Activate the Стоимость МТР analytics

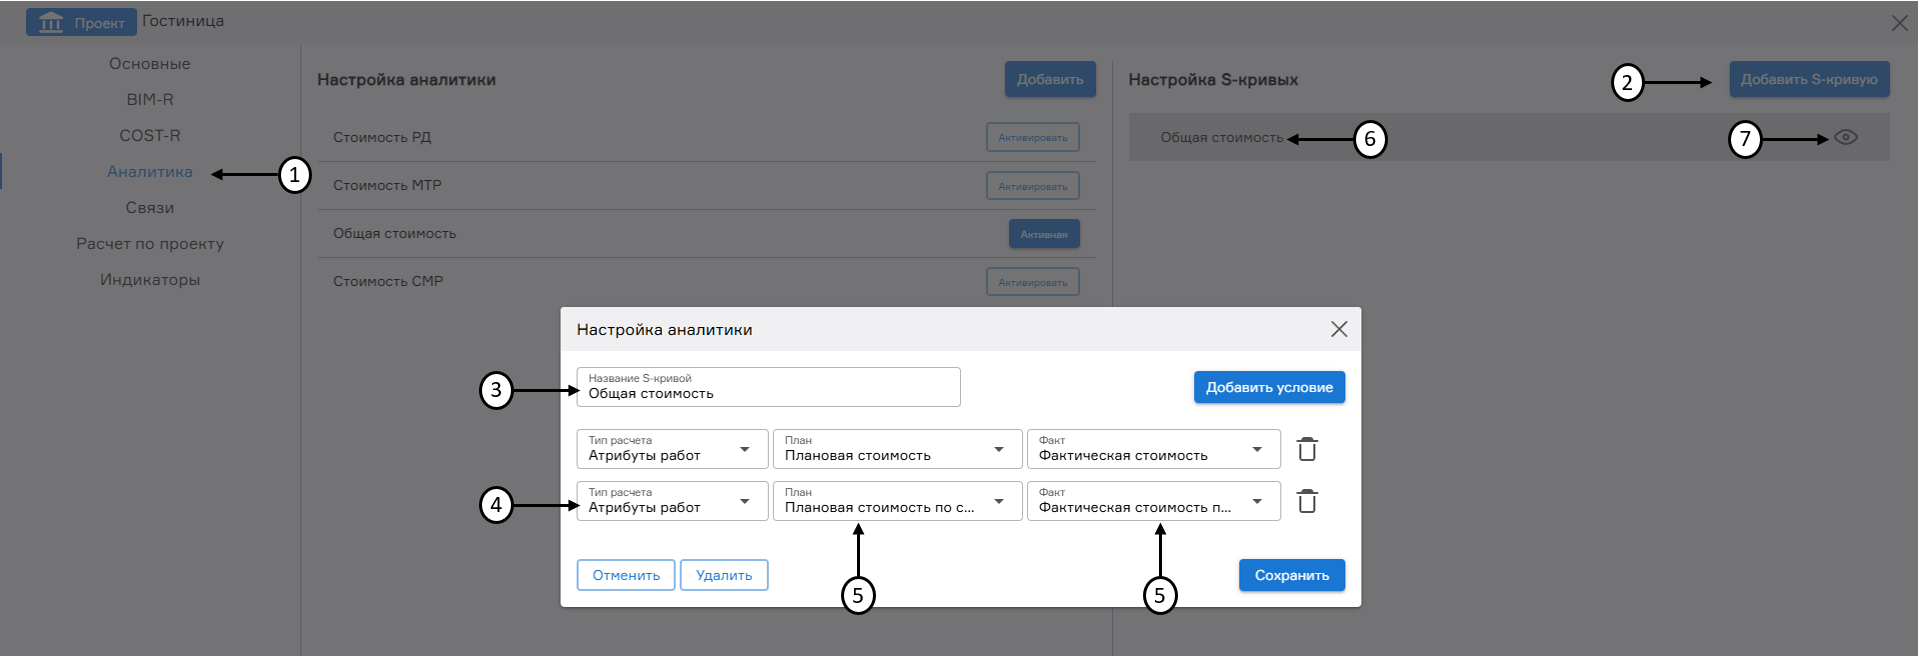[1032, 186]
